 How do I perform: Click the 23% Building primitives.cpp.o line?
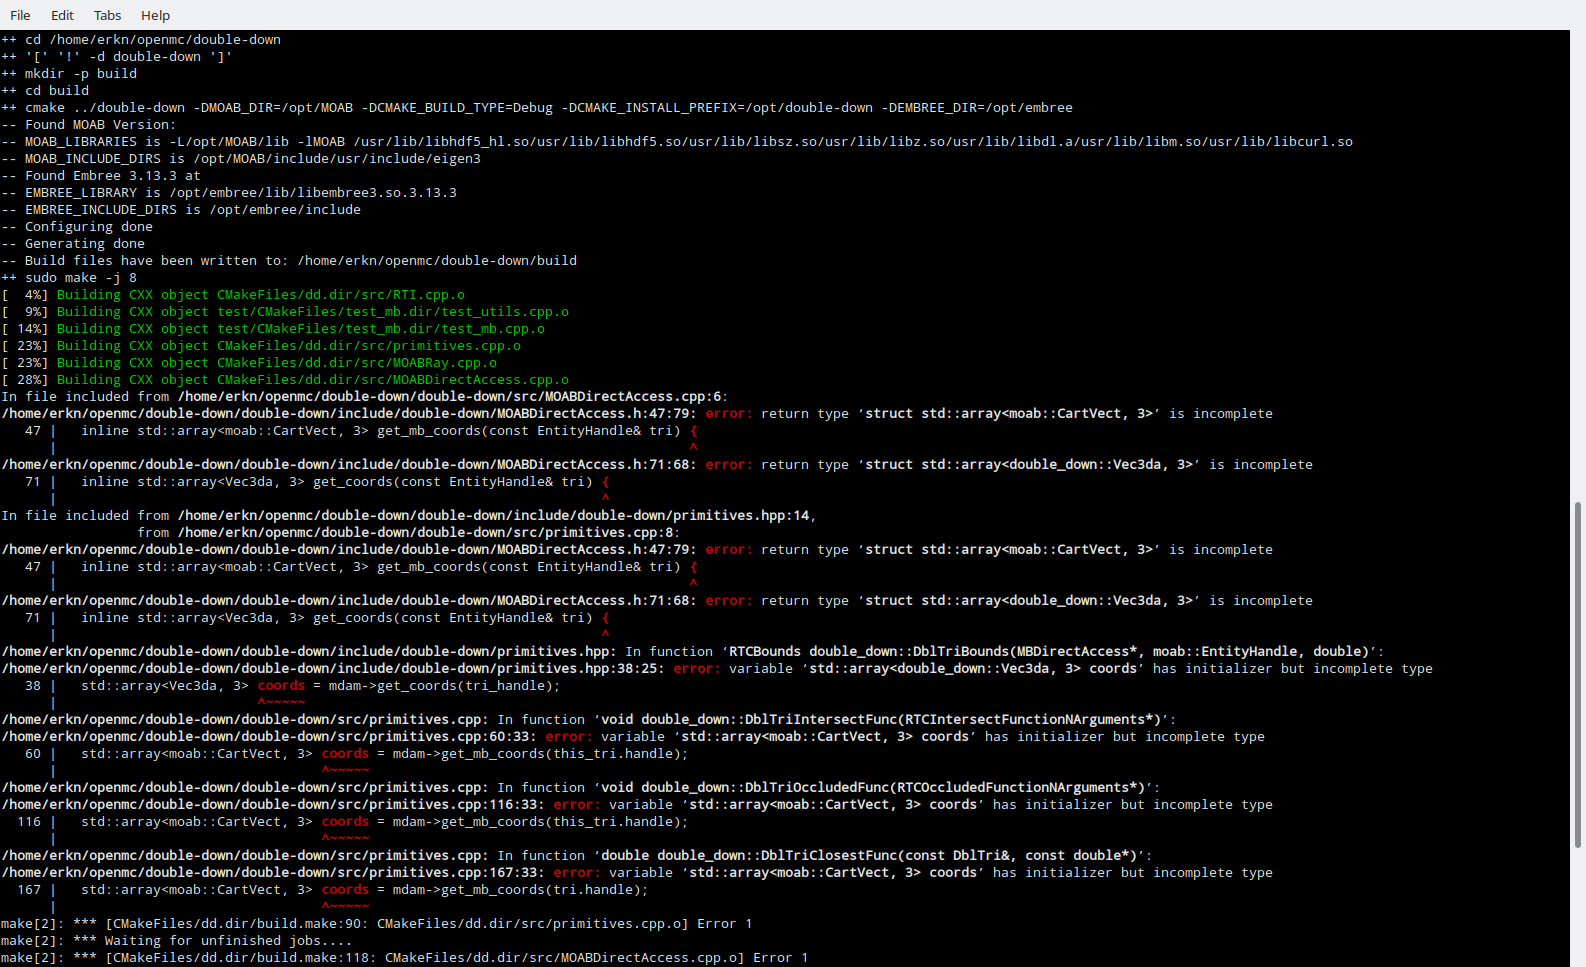261,346
